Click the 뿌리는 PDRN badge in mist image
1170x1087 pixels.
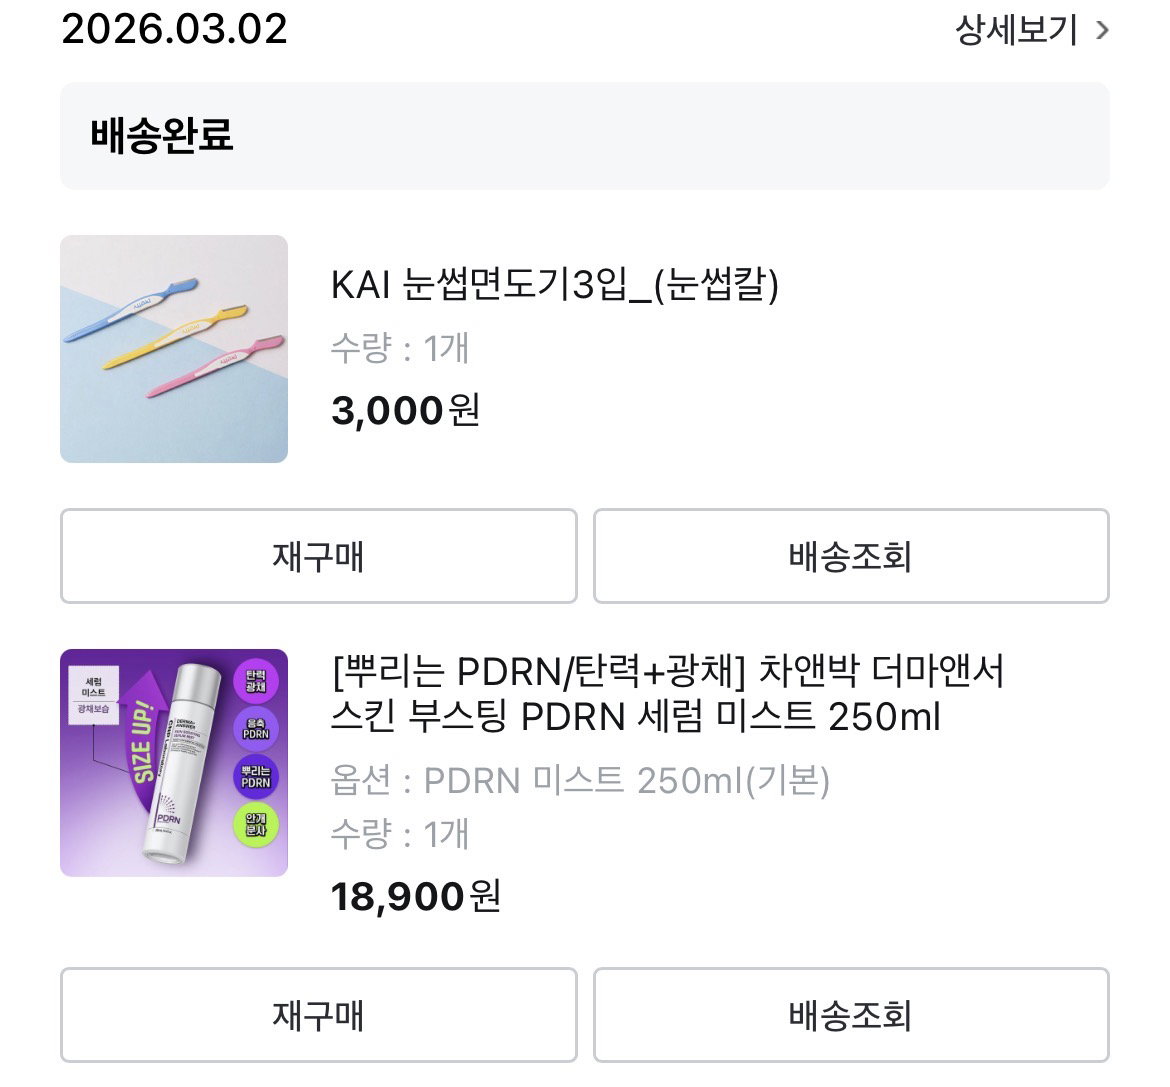click(255, 777)
